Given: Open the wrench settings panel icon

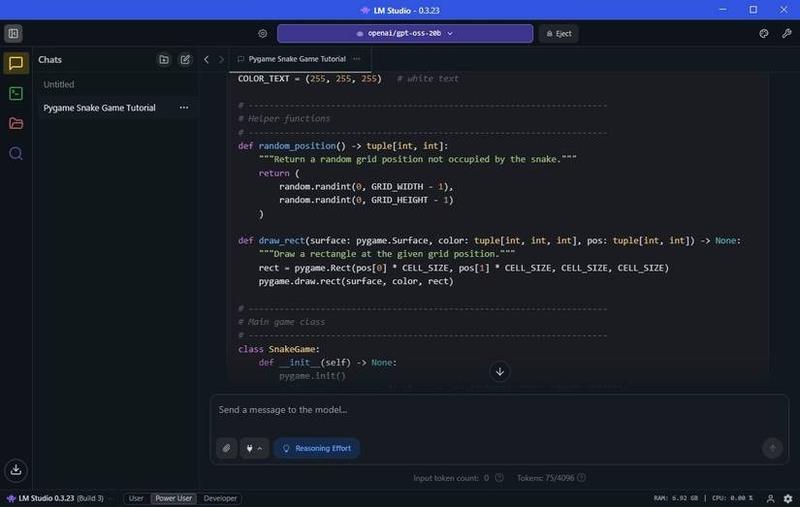Looking at the screenshot, I should pos(785,33).
